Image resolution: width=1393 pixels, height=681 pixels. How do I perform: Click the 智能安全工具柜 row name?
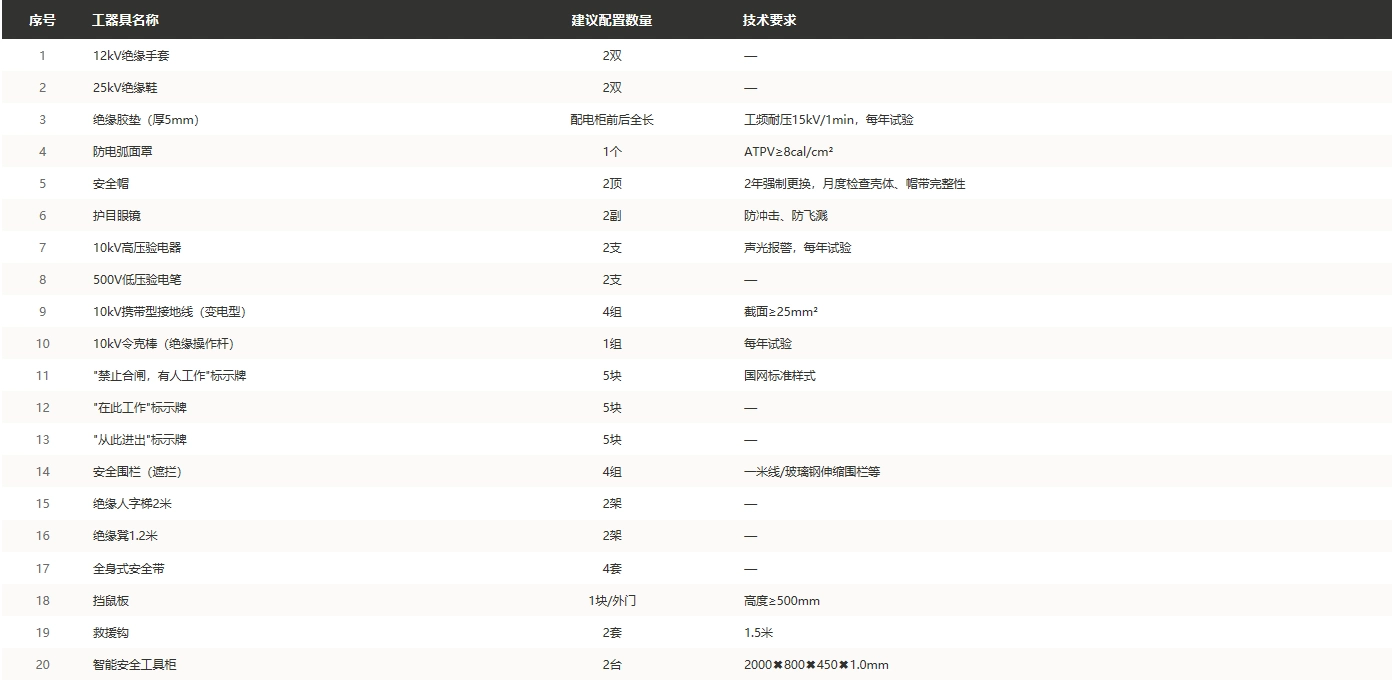point(135,665)
